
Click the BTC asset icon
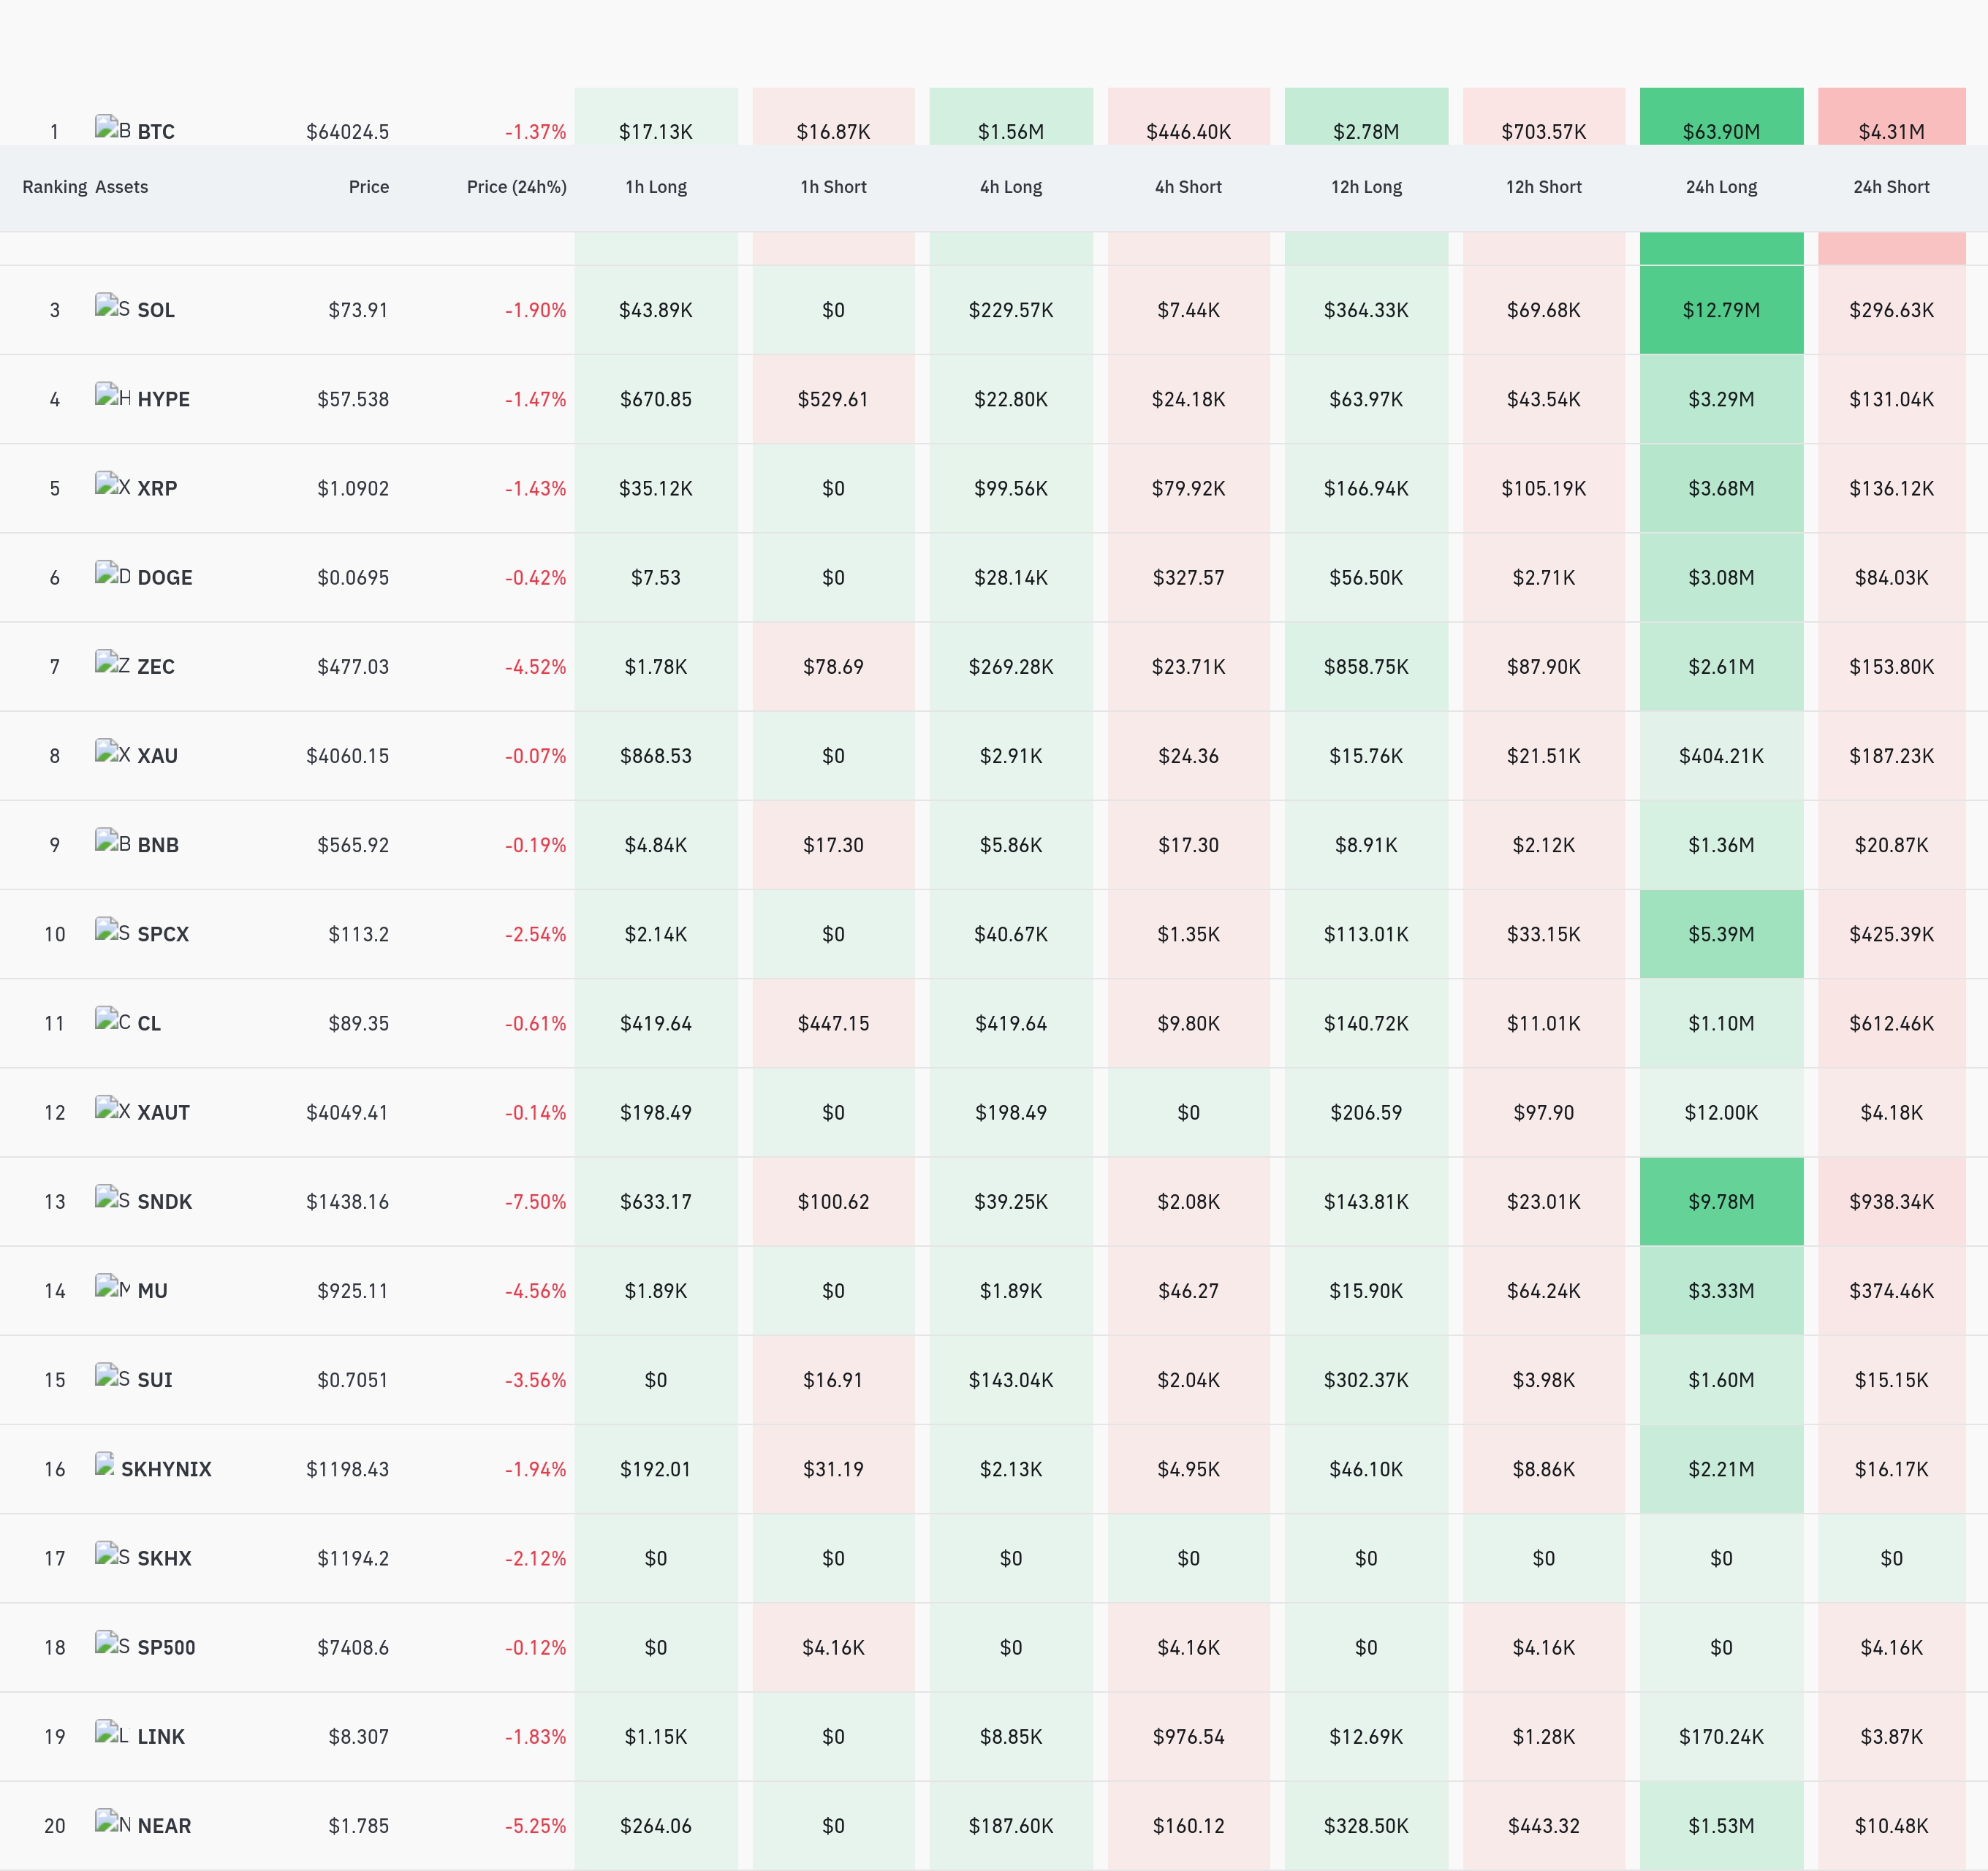pos(112,128)
